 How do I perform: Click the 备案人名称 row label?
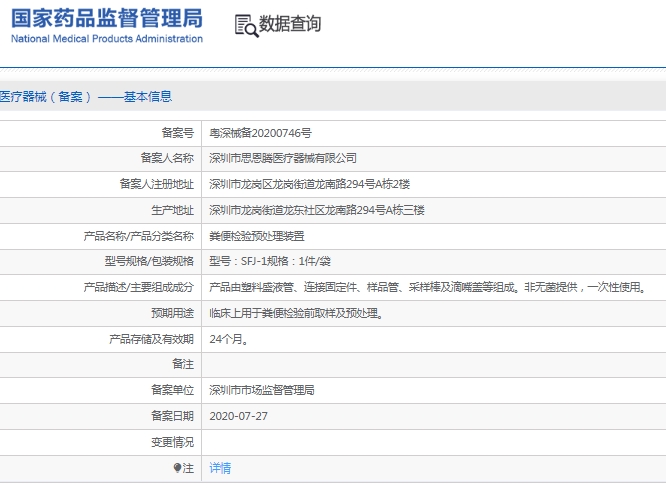[167, 158]
